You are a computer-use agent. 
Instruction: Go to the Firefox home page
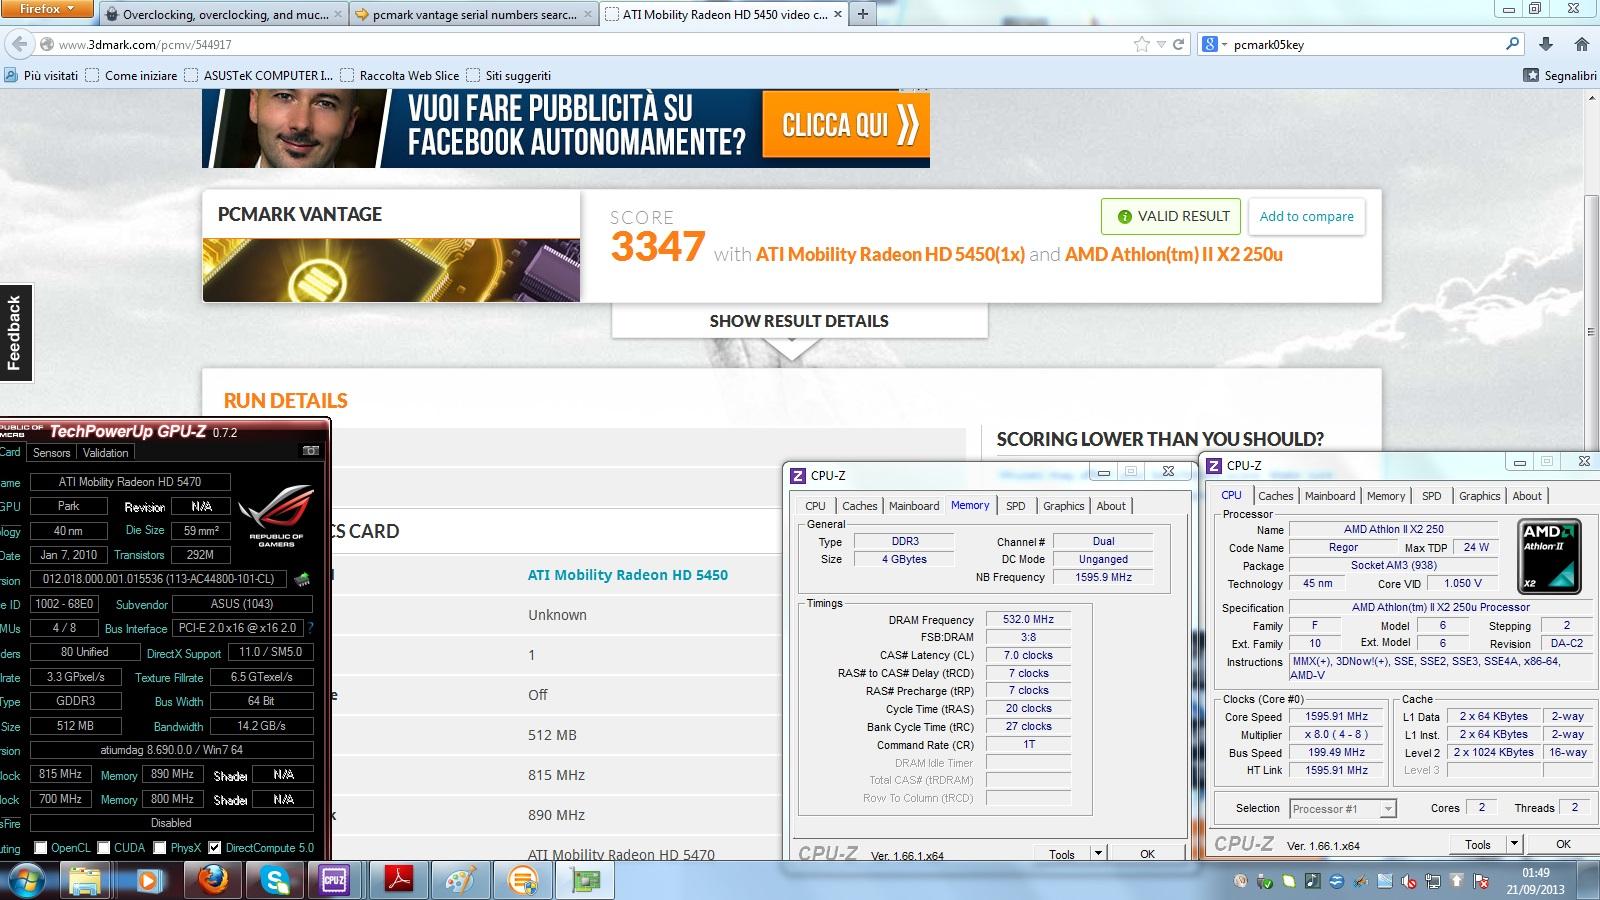tap(1581, 44)
